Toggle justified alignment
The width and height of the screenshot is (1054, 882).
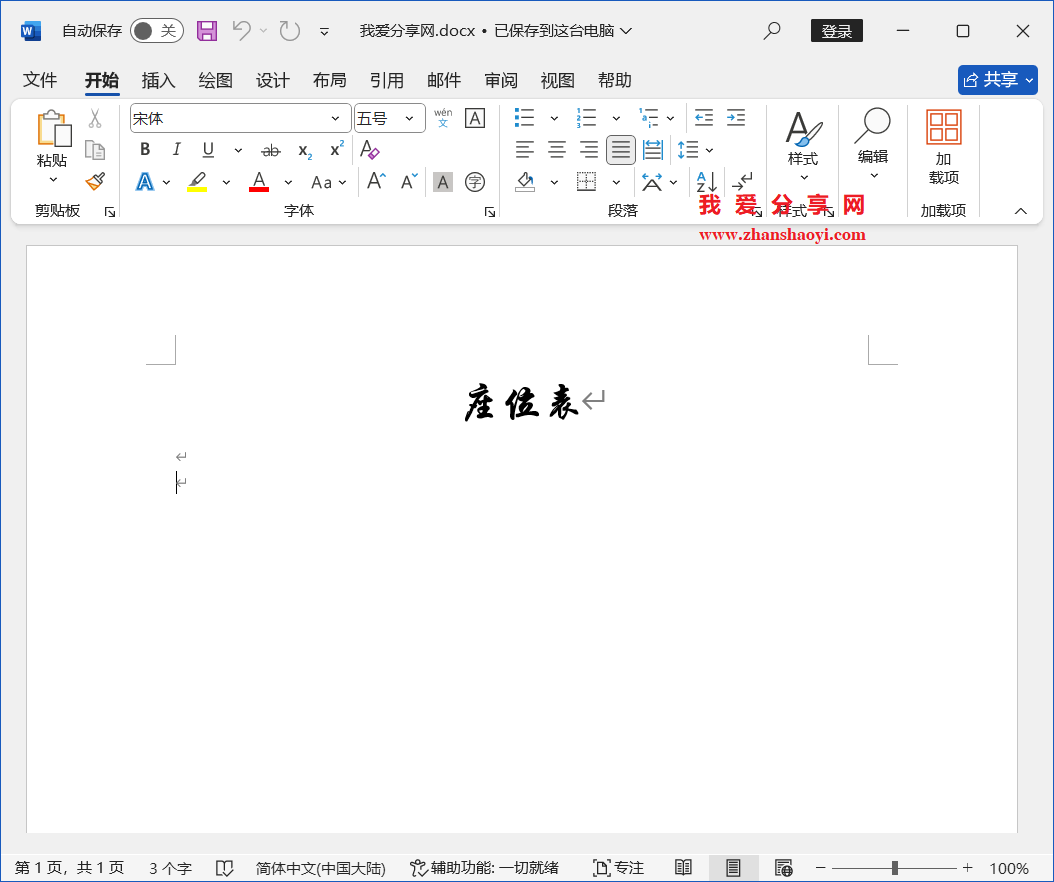pyautogui.click(x=620, y=149)
